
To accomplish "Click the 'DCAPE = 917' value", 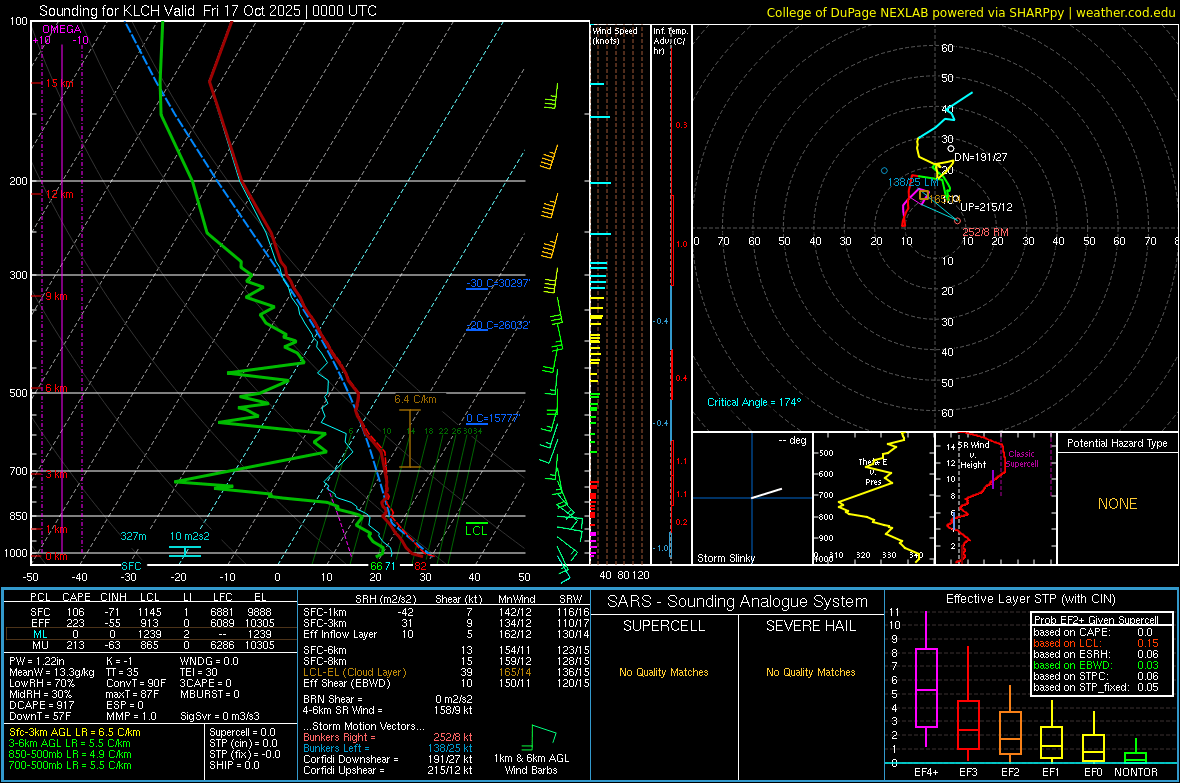I will [41, 705].
